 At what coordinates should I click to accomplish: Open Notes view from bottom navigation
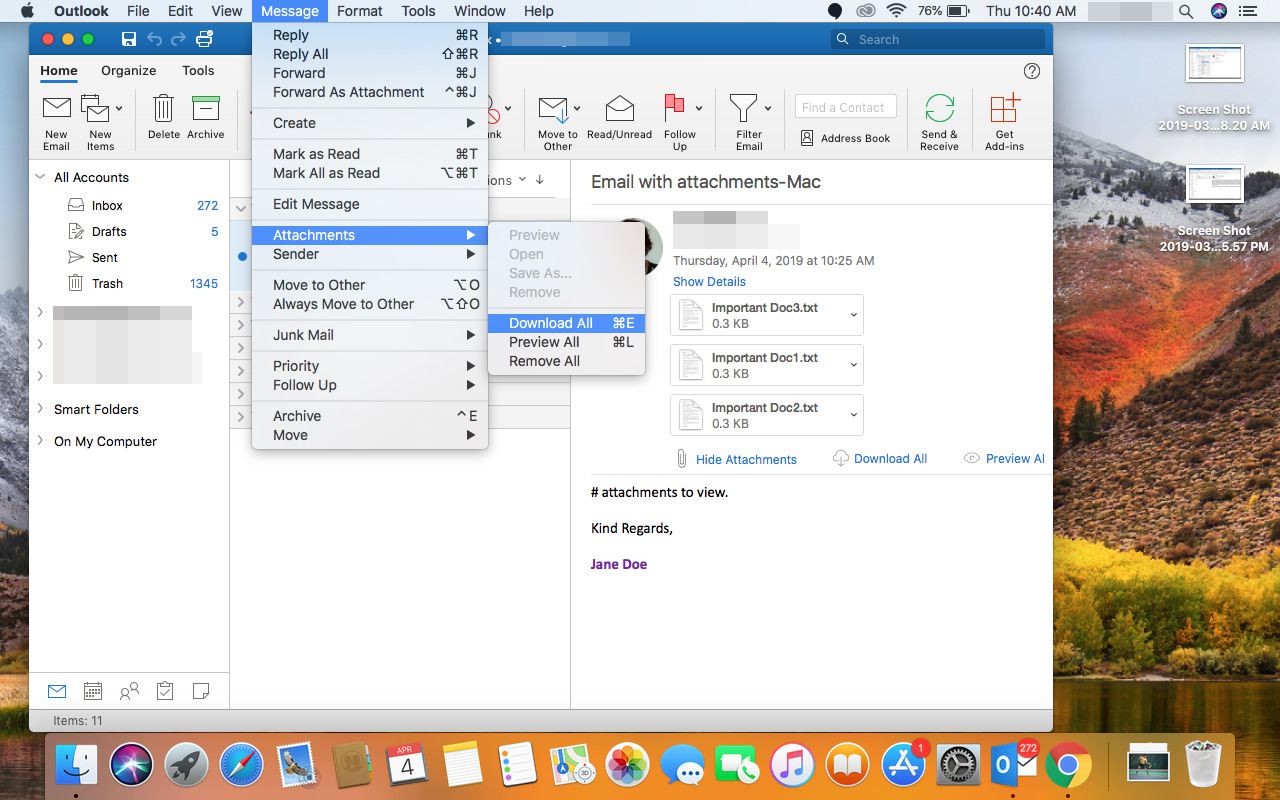click(x=201, y=691)
